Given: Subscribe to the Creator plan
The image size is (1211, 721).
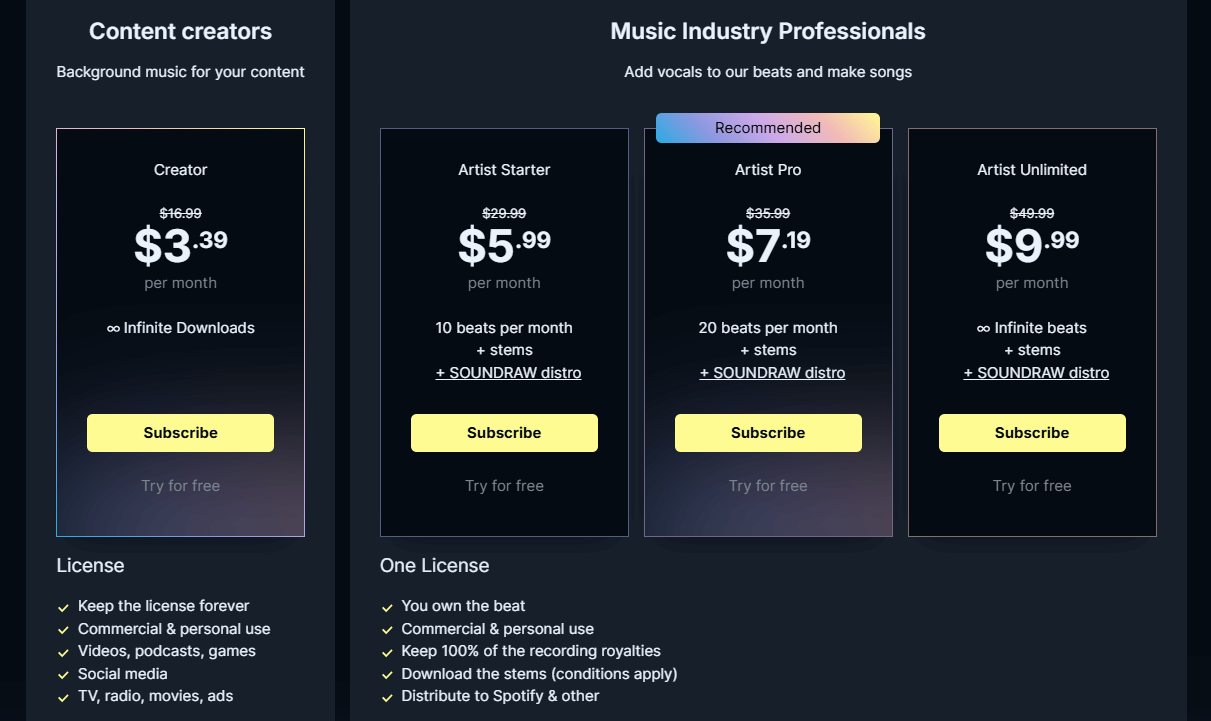Looking at the screenshot, I should coord(180,433).
